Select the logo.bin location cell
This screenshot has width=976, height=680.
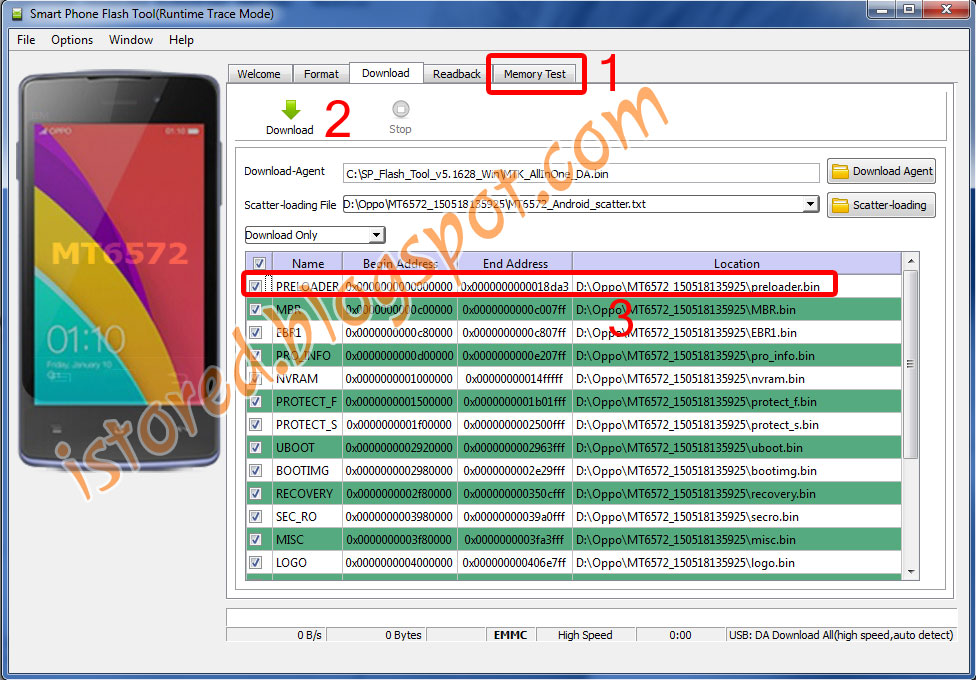coord(737,563)
